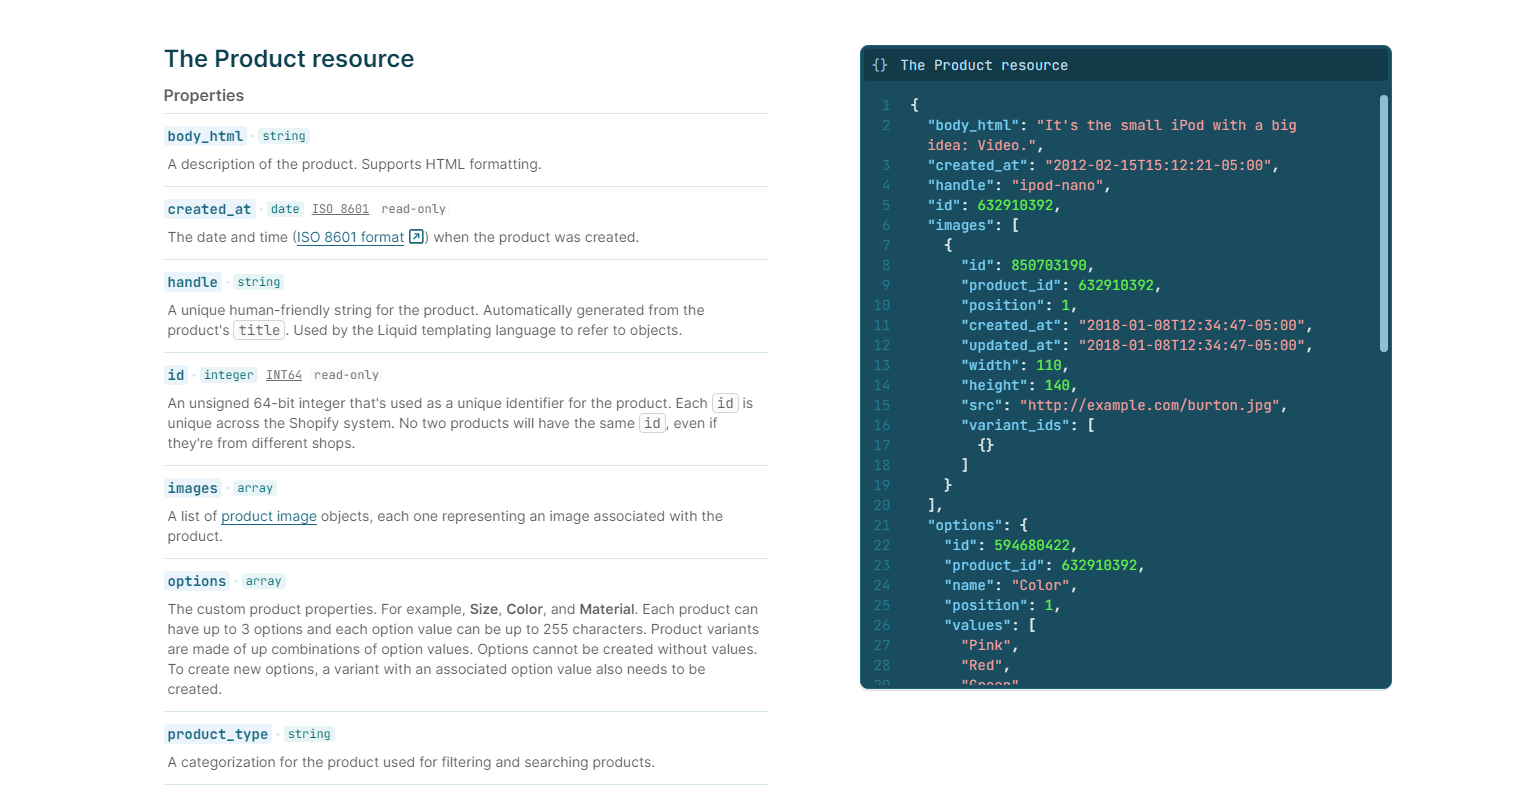Click the array badge next to options

coord(263,581)
